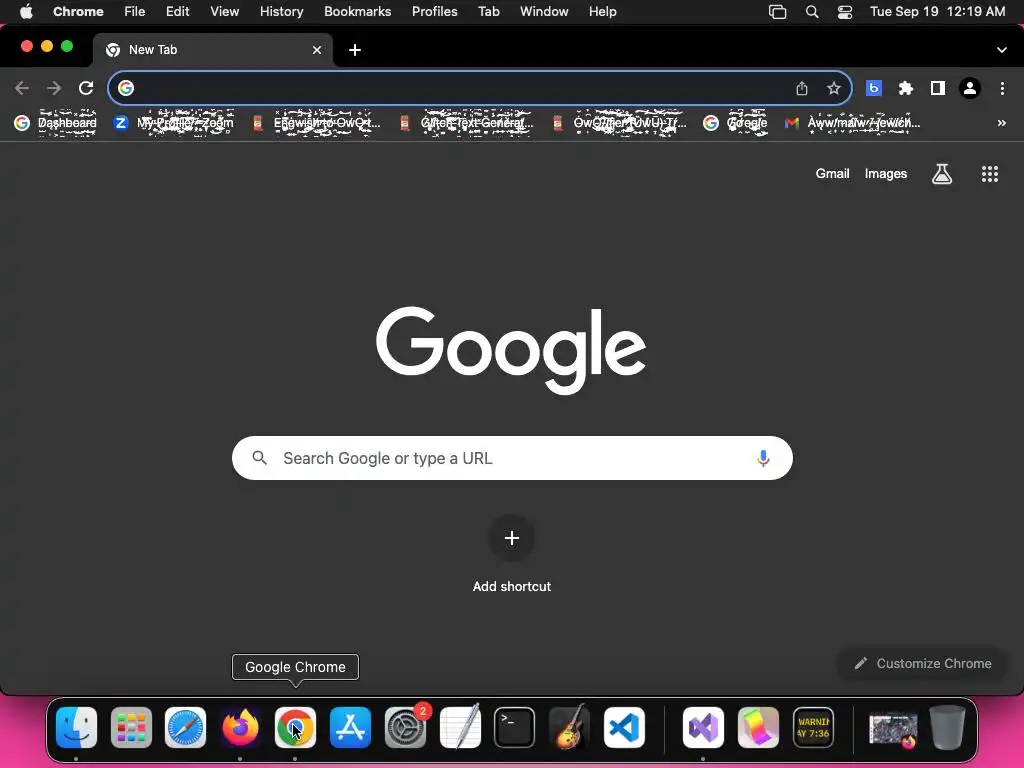Open the Google apps grid
The width and height of the screenshot is (1024, 768).
click(x=989, y=174)
